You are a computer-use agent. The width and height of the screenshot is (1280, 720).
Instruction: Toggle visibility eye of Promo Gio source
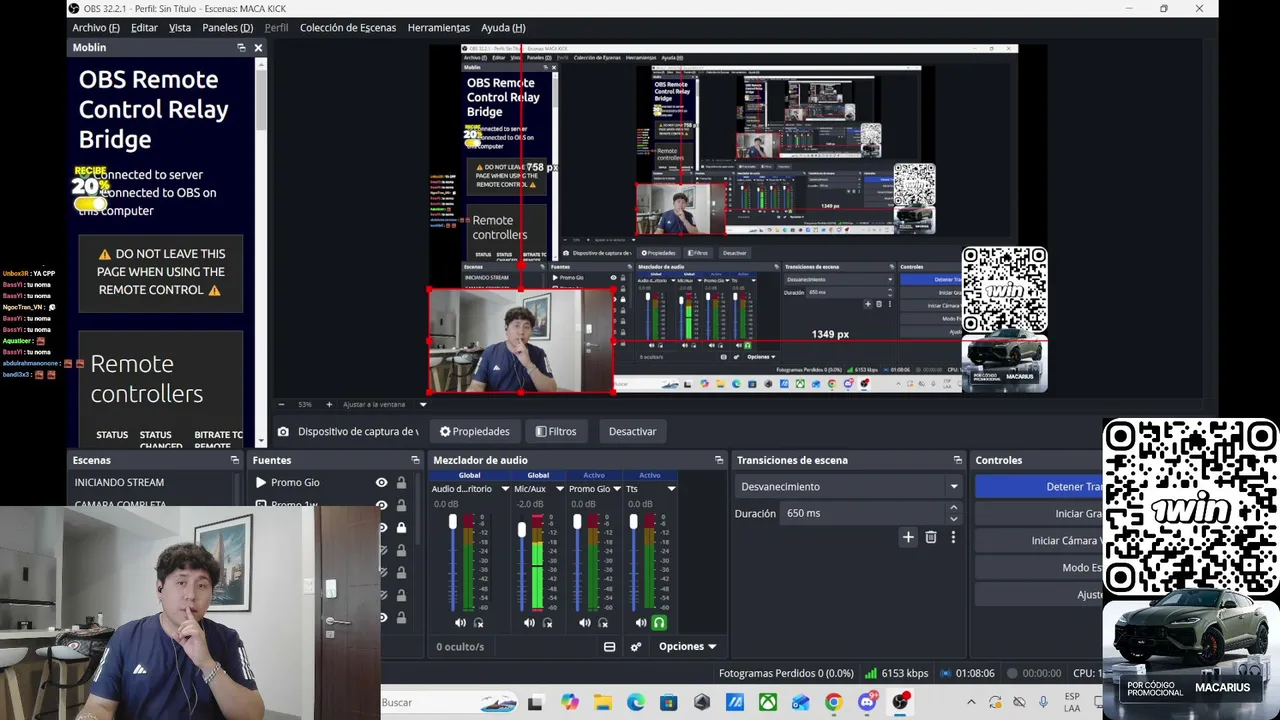pos(381,482)
